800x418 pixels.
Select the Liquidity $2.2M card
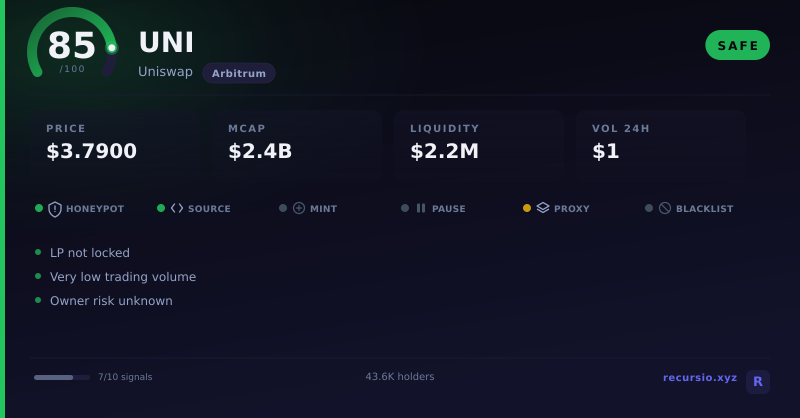[x=479, y=144]
